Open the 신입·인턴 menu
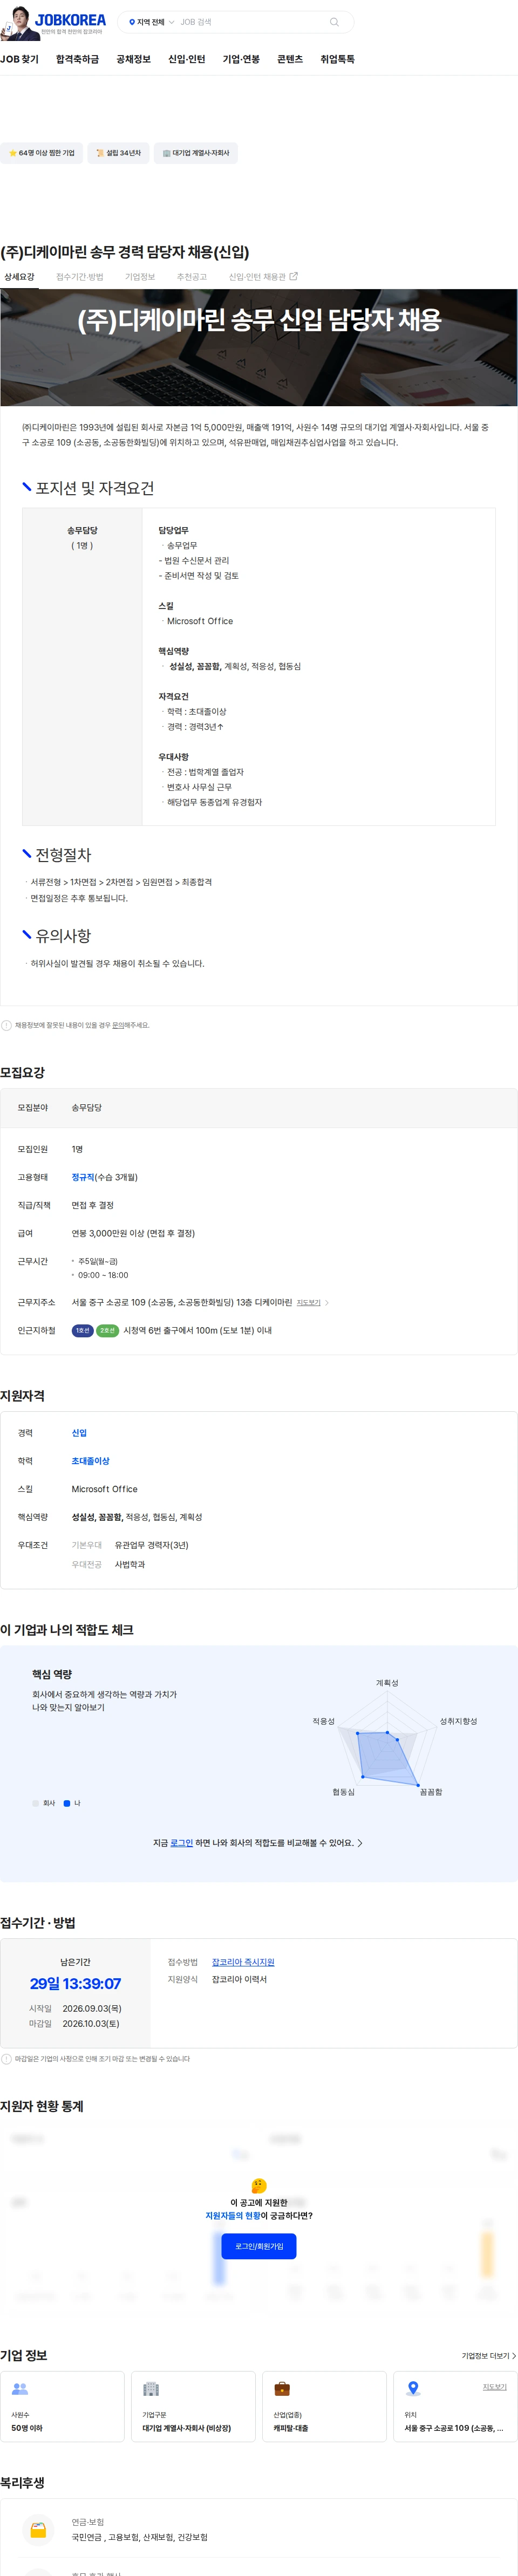The image size is (518, 2576). click(187, 59)
